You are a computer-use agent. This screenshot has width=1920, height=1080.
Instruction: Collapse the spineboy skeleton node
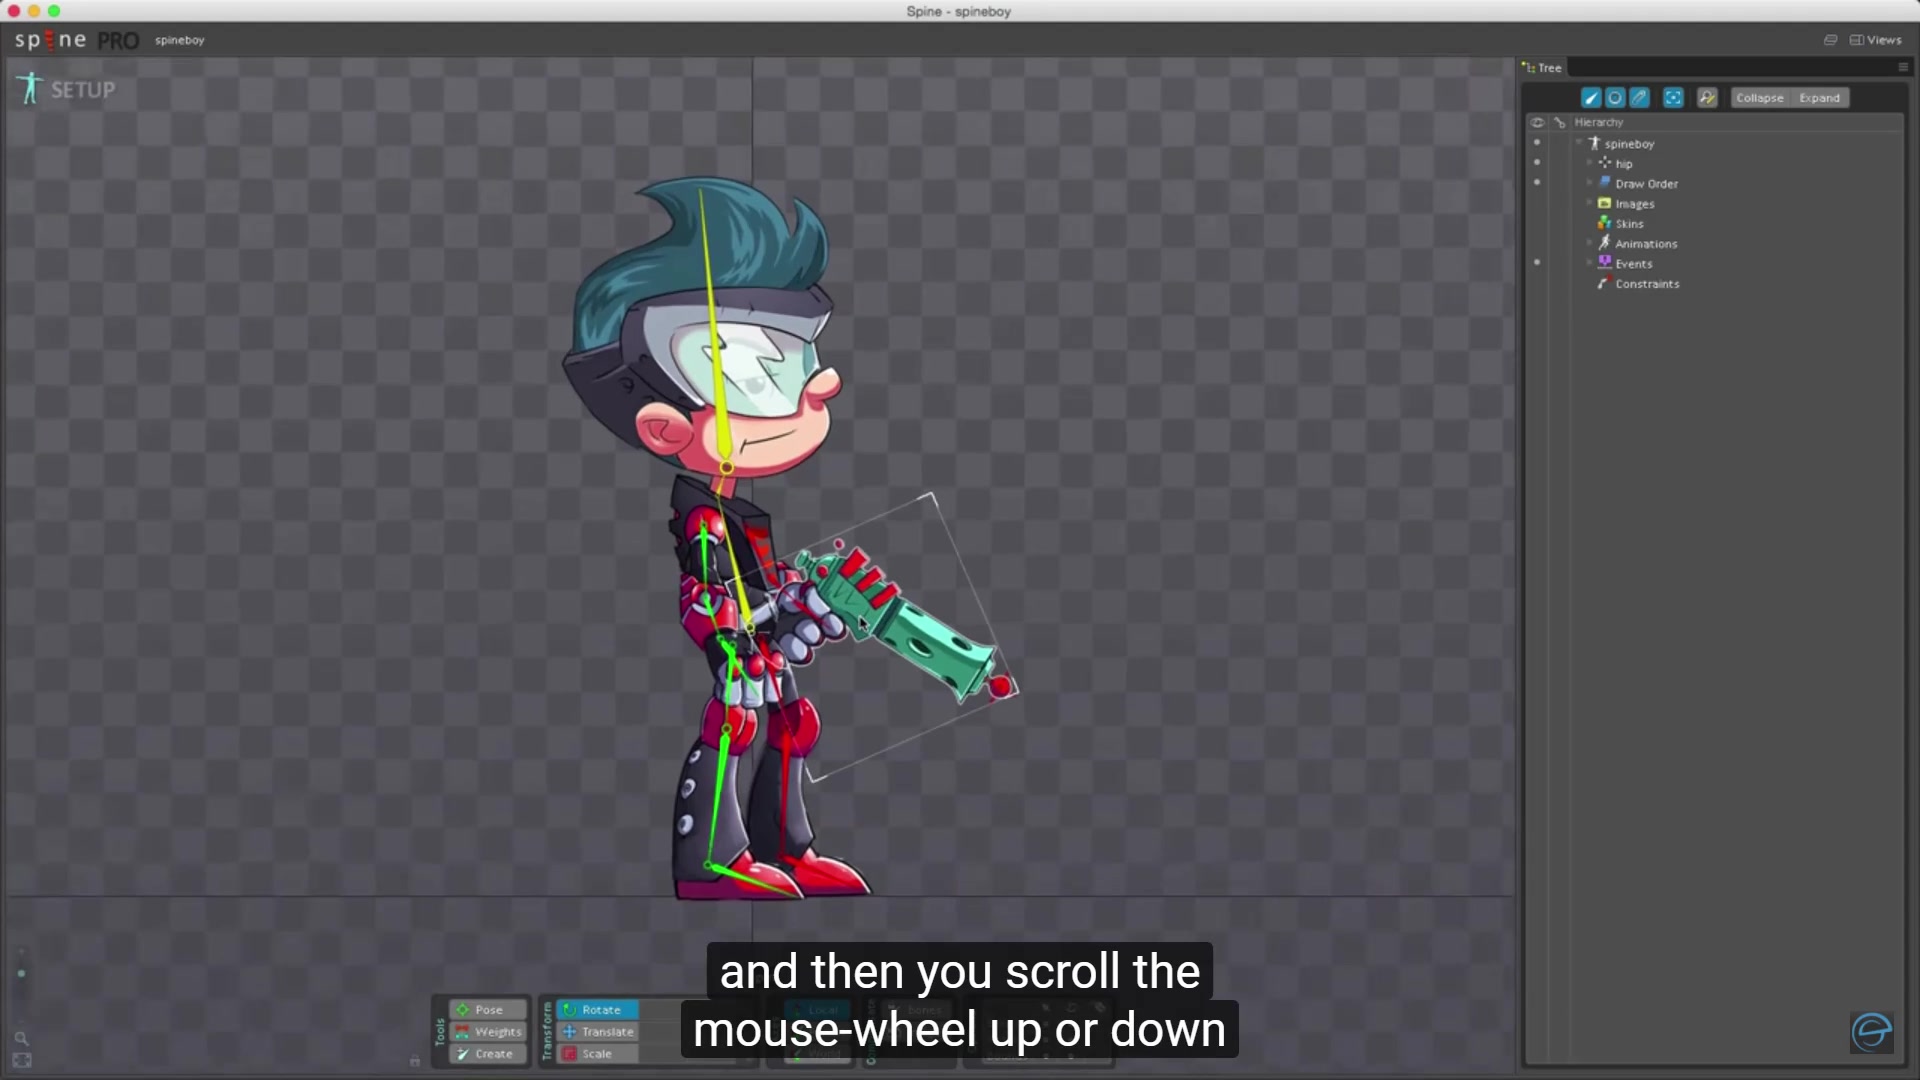pyautogui.click(x=1580, y=143)
